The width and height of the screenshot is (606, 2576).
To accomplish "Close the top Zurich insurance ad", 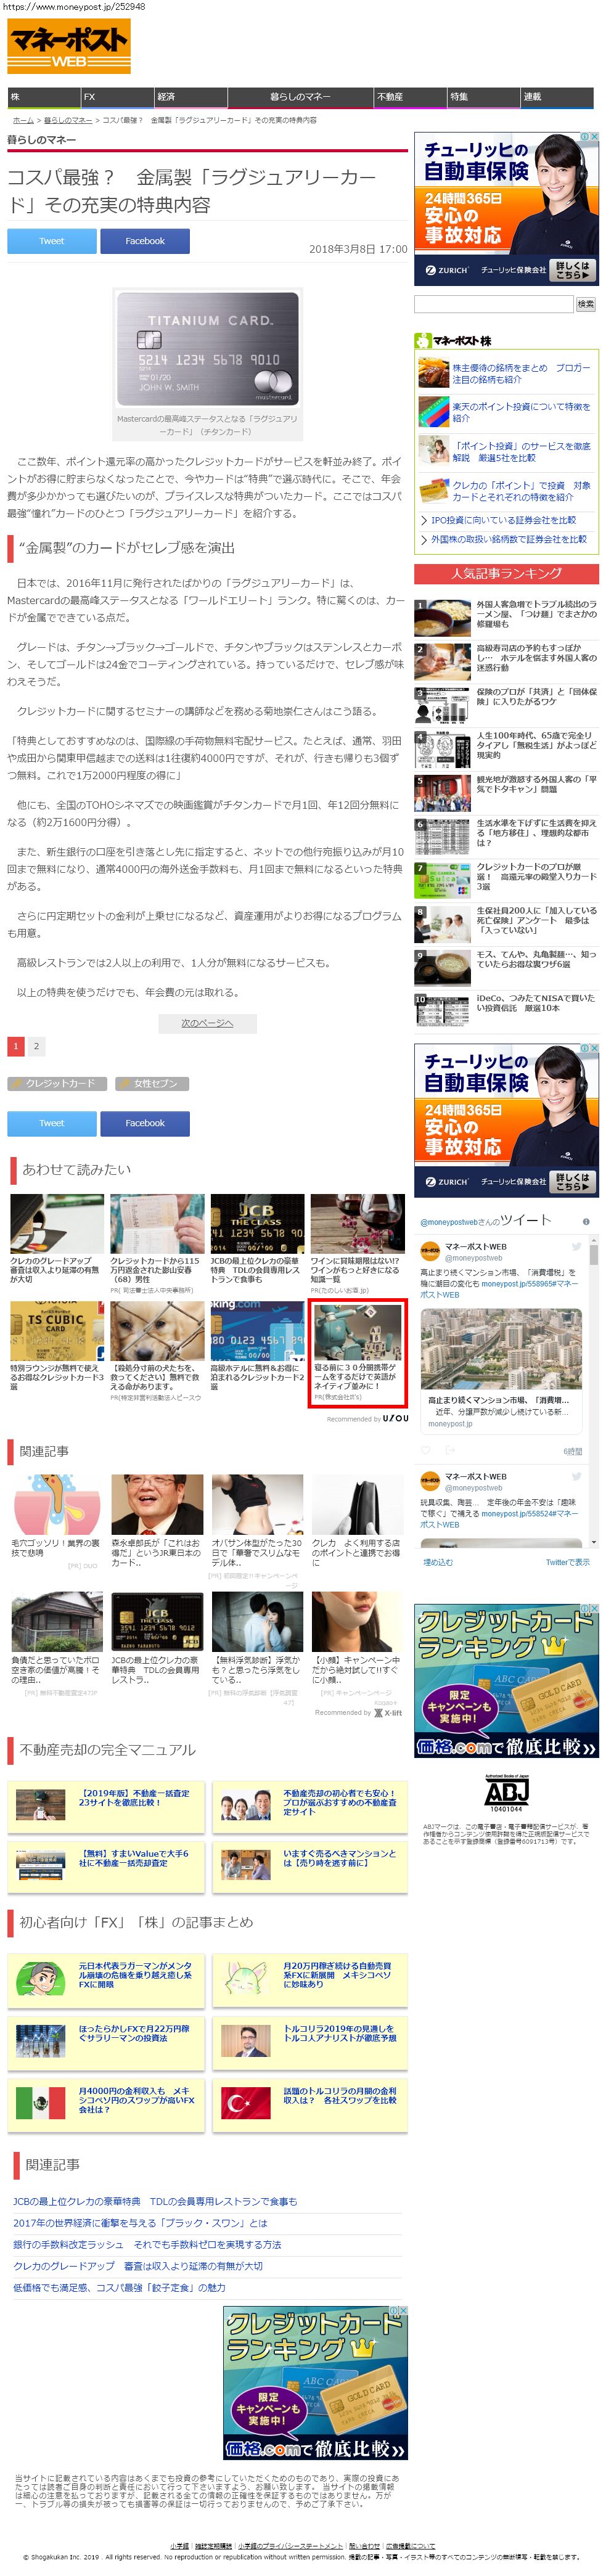I will click(594, 137).
